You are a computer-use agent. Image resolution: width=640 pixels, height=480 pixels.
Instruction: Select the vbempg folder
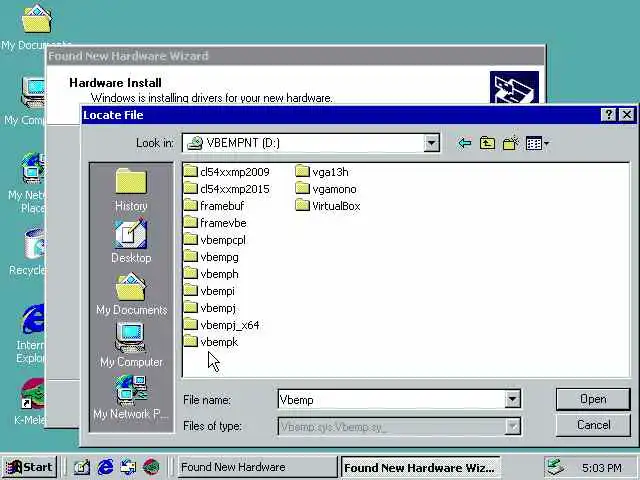pos(211,257)
